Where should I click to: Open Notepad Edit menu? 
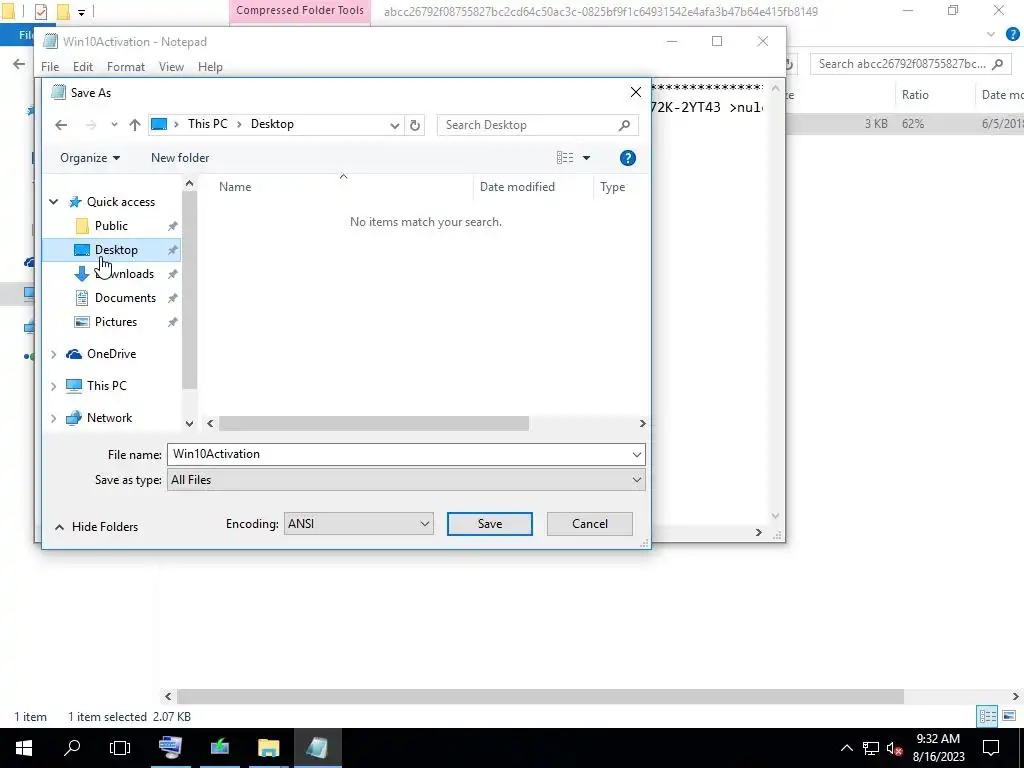point(83,67)
